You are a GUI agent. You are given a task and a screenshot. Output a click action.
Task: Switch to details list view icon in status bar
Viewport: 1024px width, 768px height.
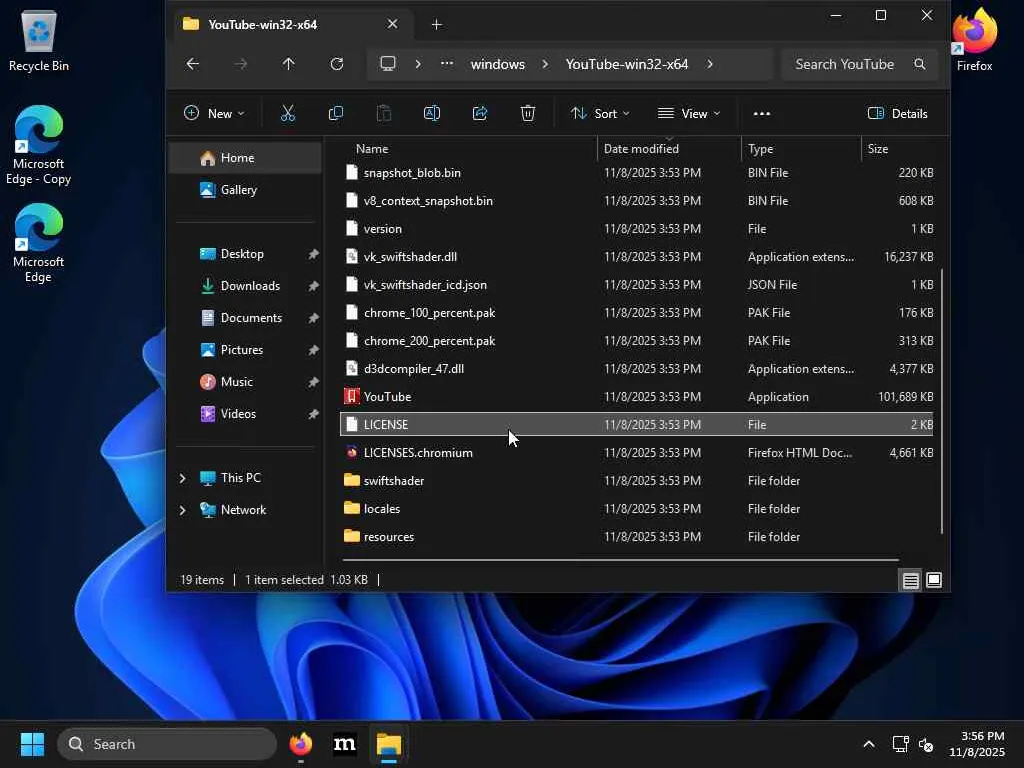click(x=910, y=580)
